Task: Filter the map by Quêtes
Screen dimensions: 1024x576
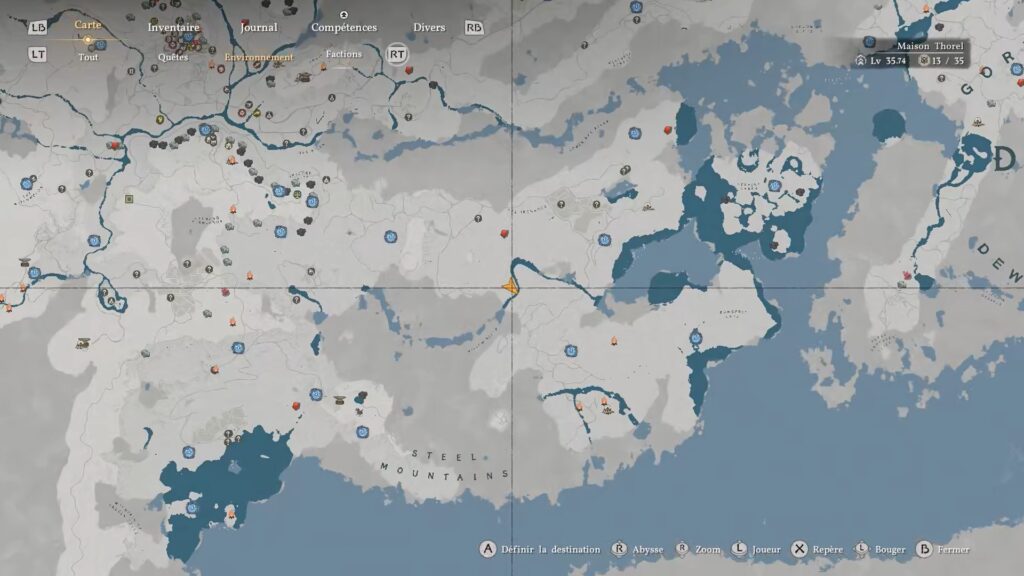Action: click(173, 57)
